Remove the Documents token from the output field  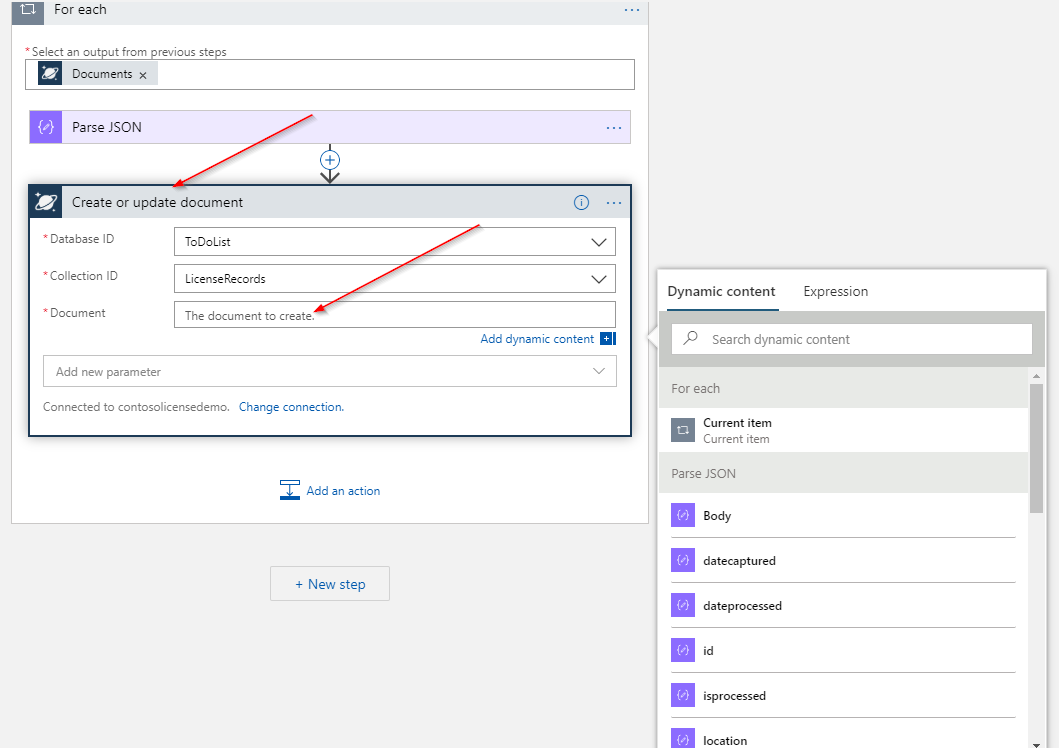(x=143, y=75)
